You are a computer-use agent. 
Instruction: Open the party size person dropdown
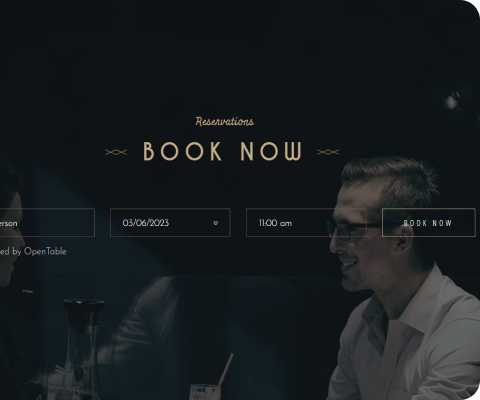pyautogui.click(x=47, y=223)
